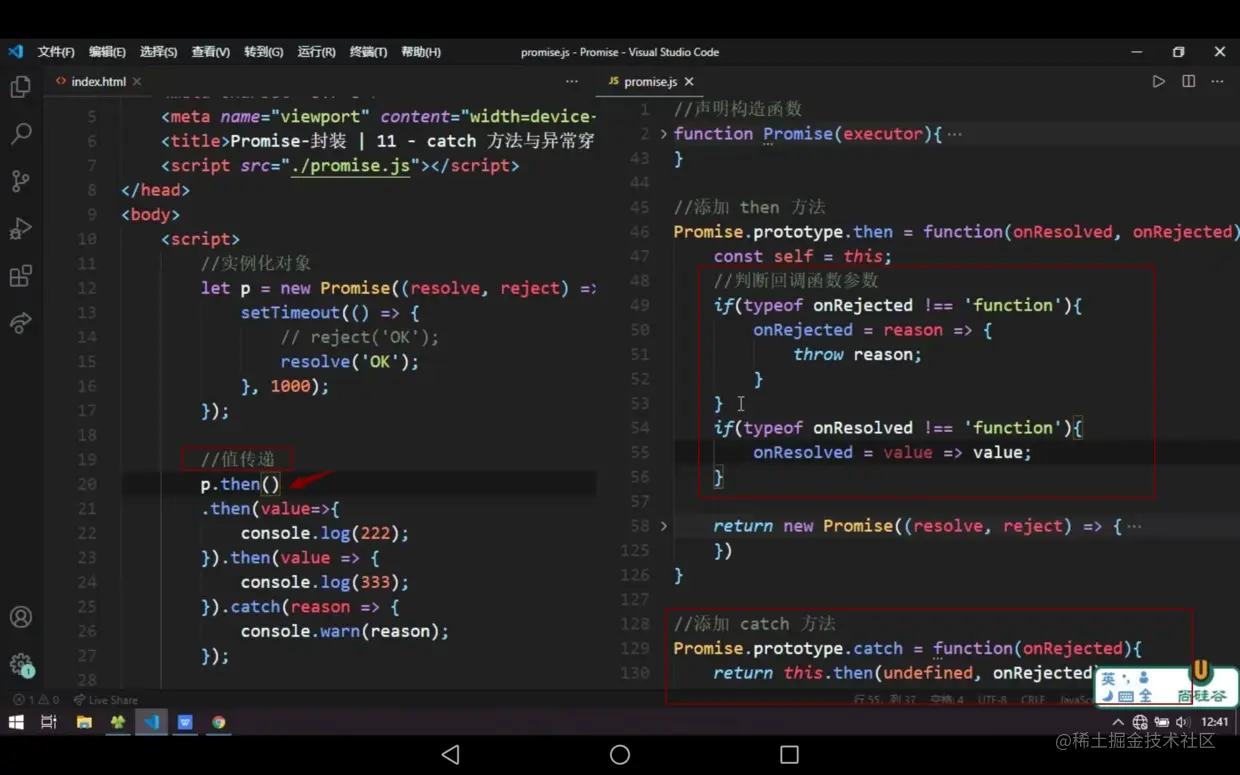Open the Live Share activity bar icon
Viewport: 1240px width, 775px height.
point(20,323)
